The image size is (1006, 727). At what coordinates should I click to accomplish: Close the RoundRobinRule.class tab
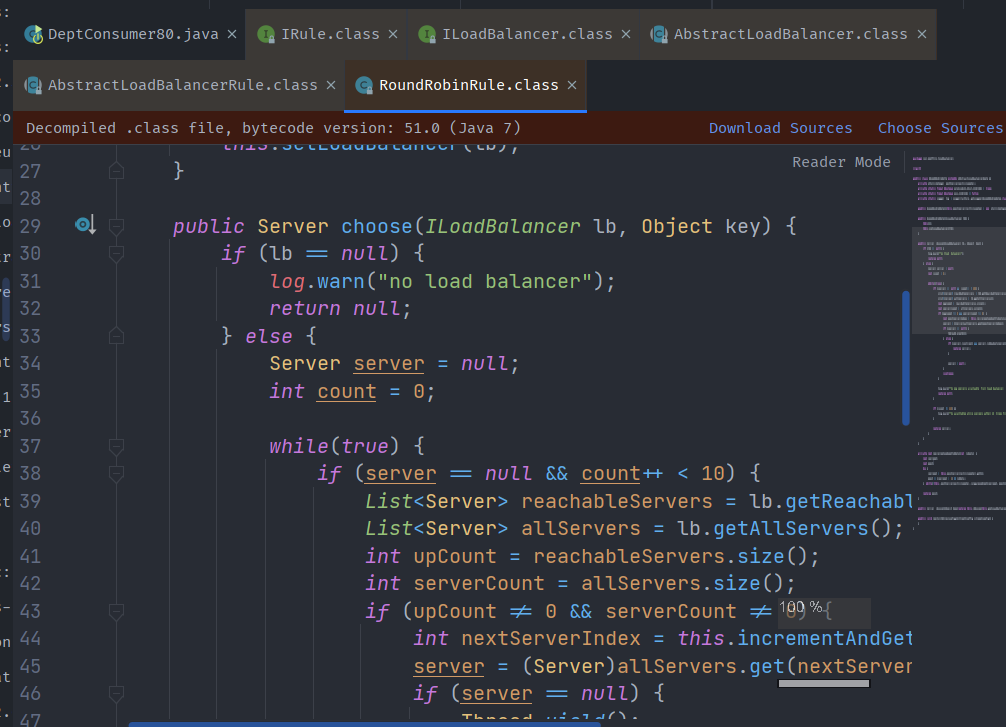click(x=572, y=85)
